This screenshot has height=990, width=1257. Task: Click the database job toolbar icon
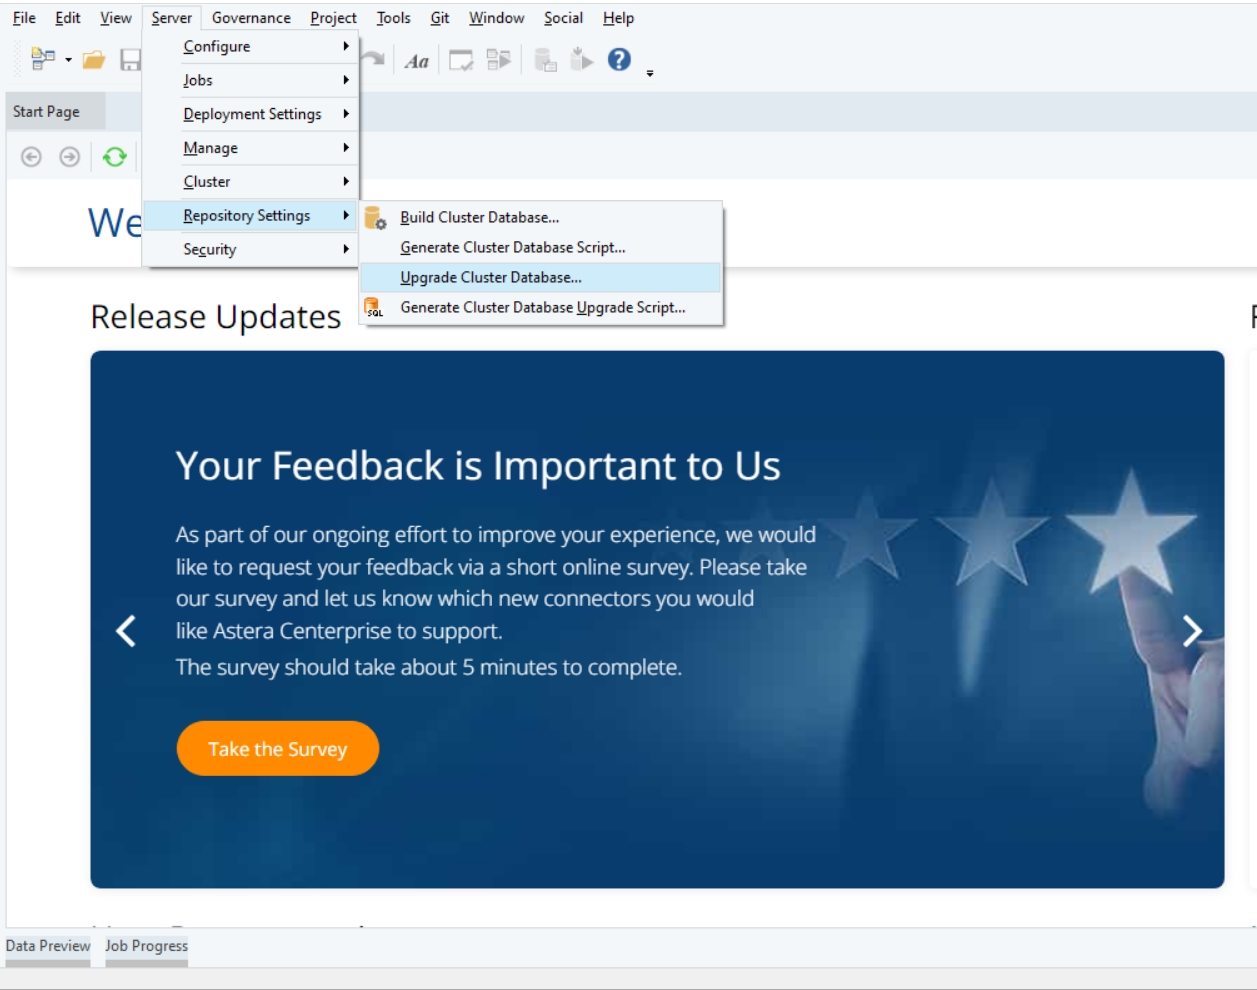click(x=545, y=60)
